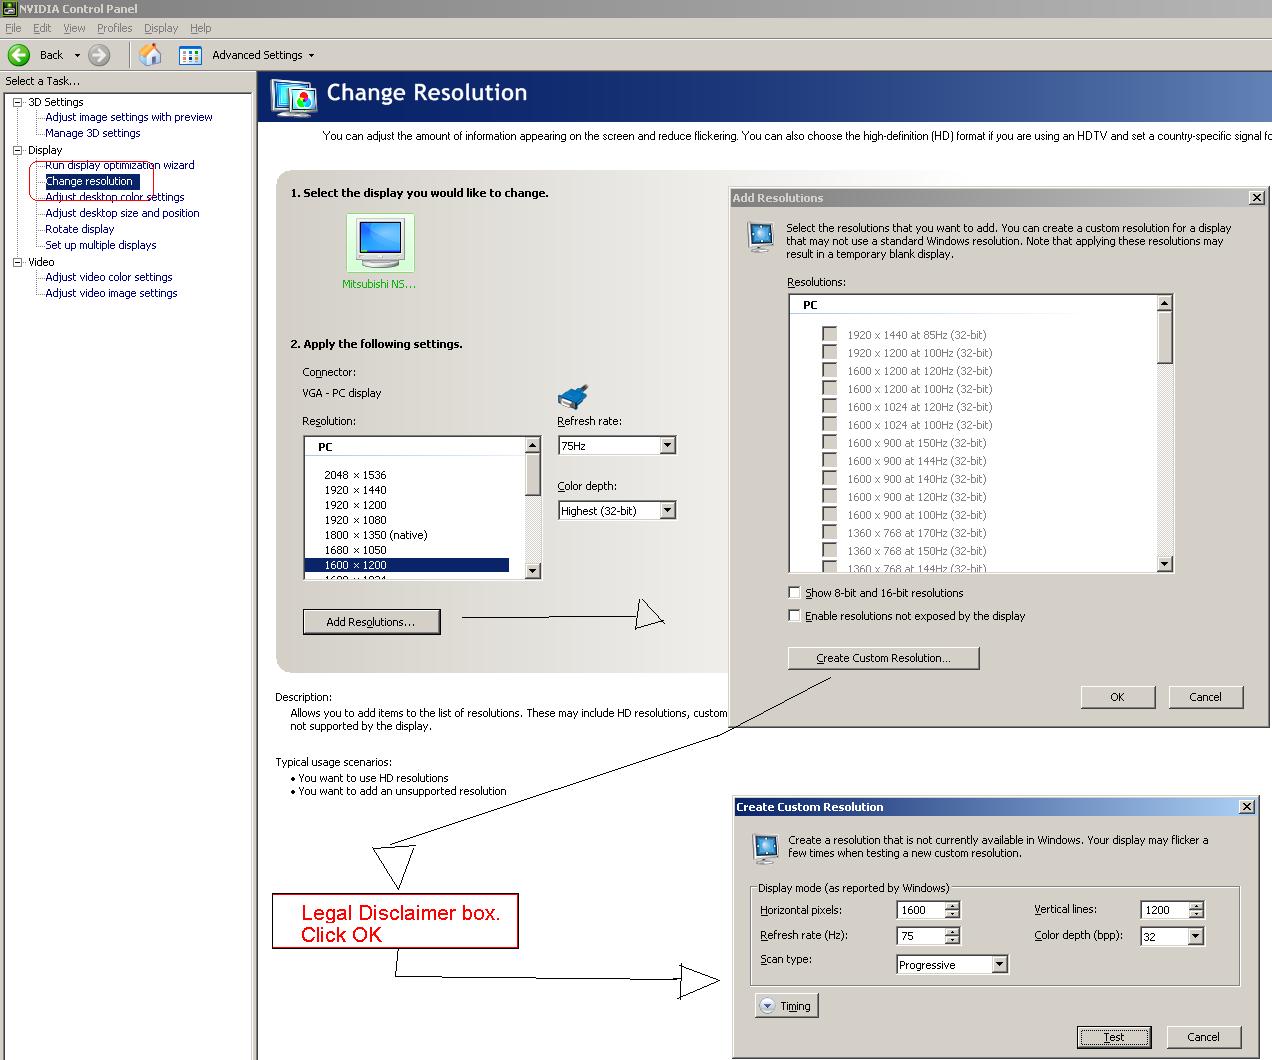
Task: Increase the Horizontal pixels stepper value
Action: (x=952, y=906)
